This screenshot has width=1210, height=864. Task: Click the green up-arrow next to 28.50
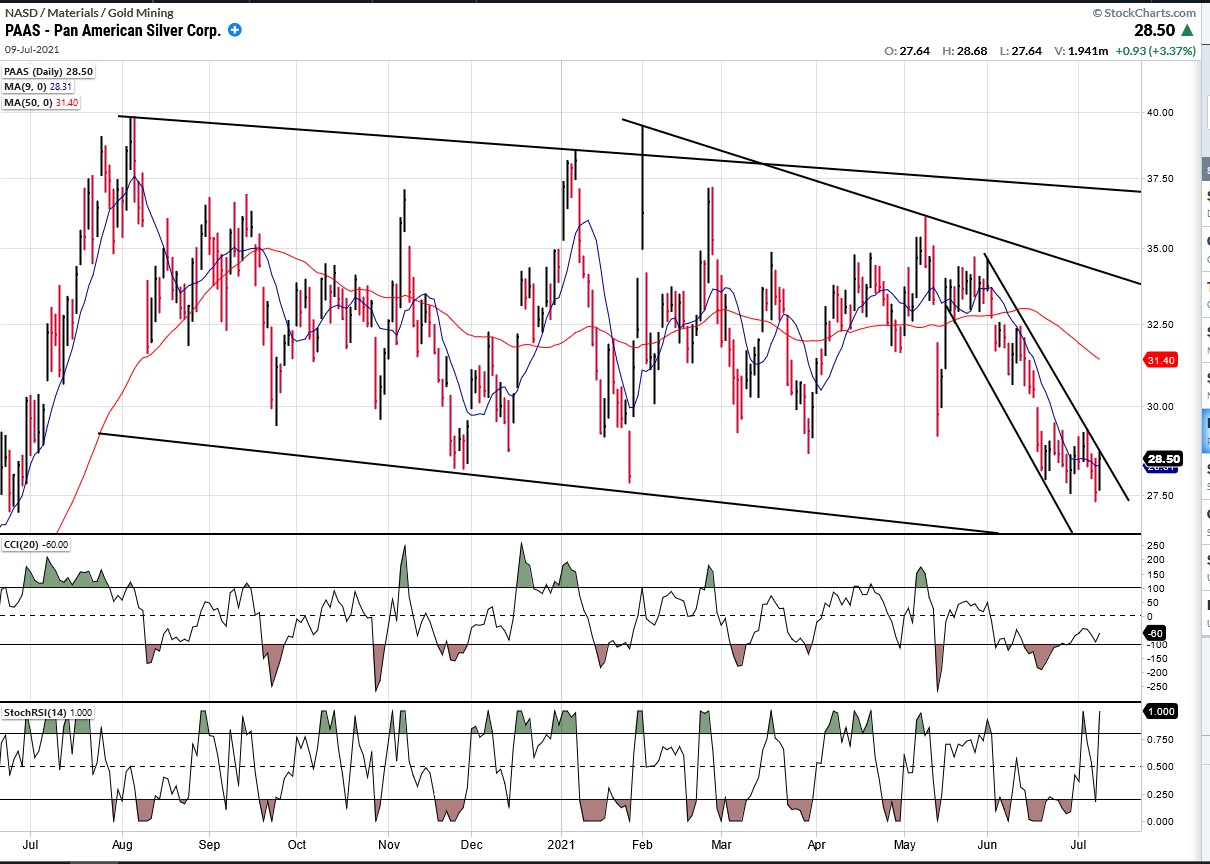pos(1188,31)
